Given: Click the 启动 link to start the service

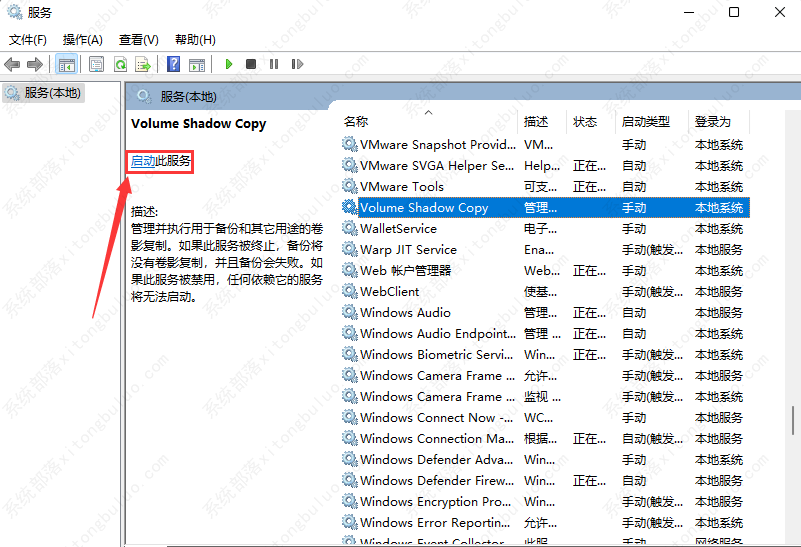Looking at the screenshot, I should 143,161.
